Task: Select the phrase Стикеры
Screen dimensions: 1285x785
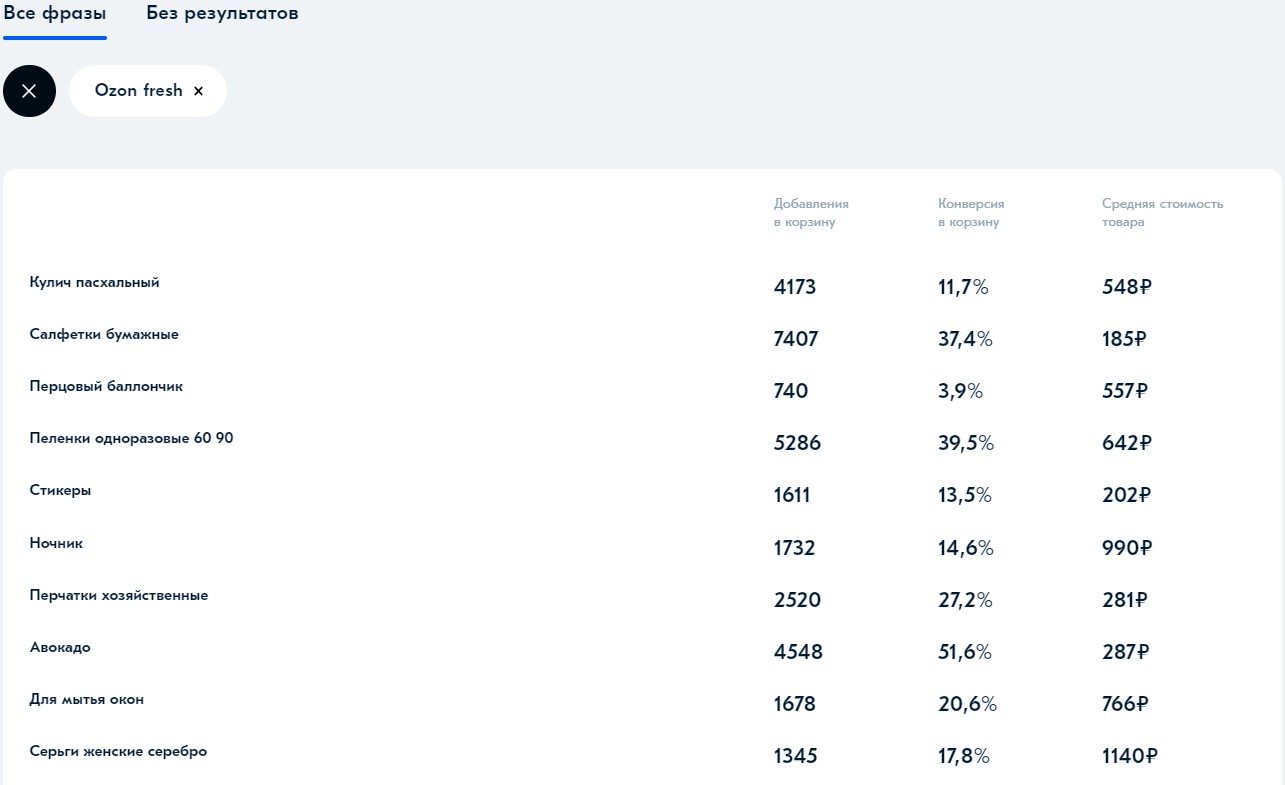Action: click(x=60, y=491)
